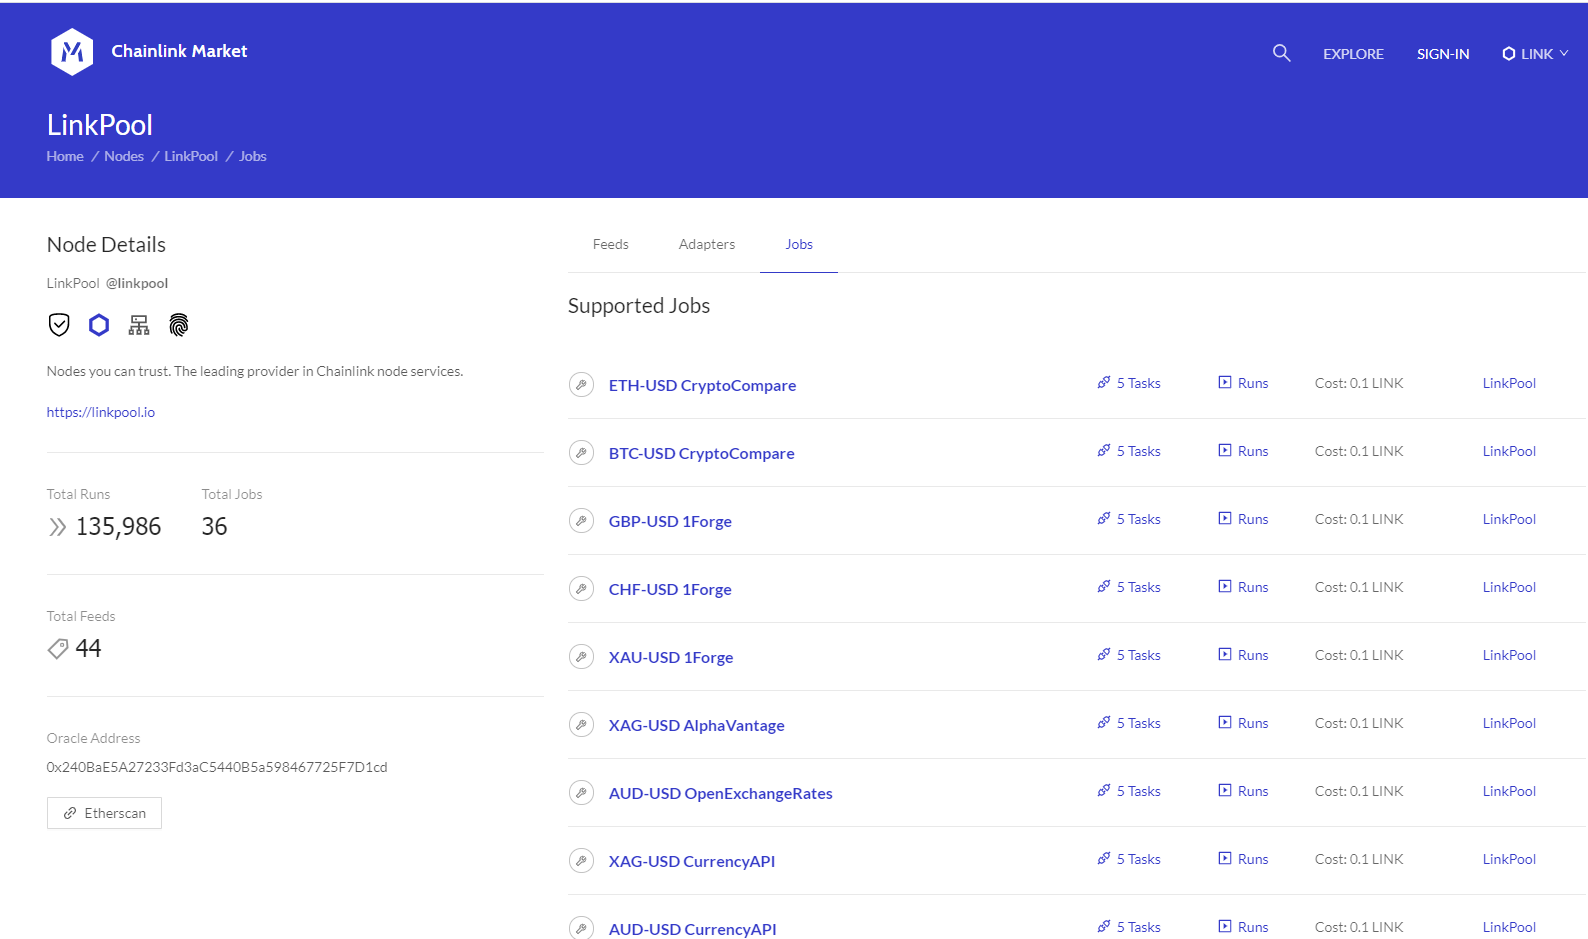Click the Jobs breadcrumb item
Viewport: 1588px width, 939px height.
pyautogui.click(x=253, y=156)
